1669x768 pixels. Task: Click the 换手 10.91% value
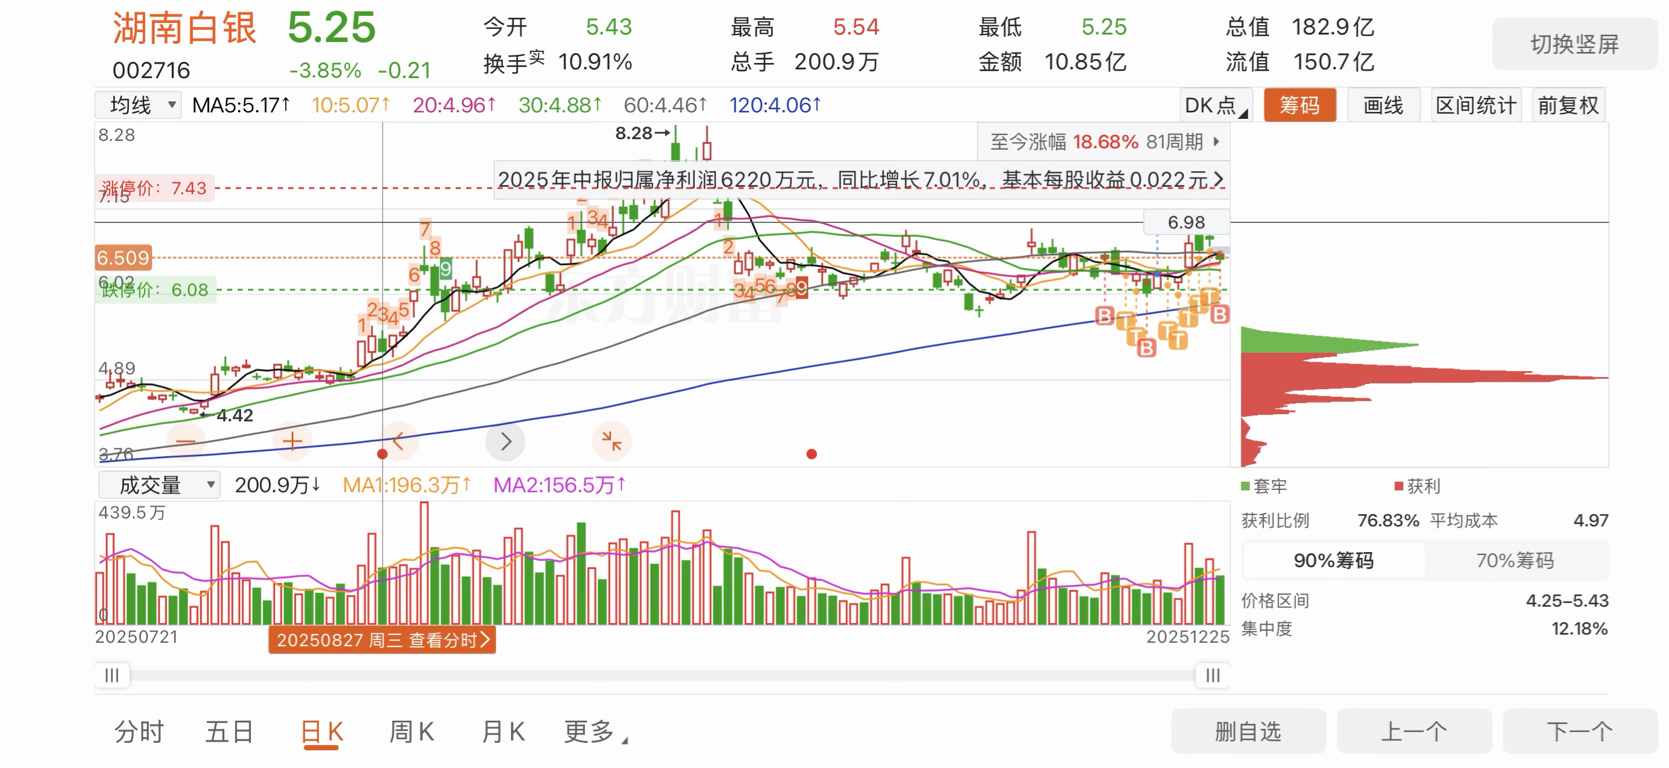595,62
